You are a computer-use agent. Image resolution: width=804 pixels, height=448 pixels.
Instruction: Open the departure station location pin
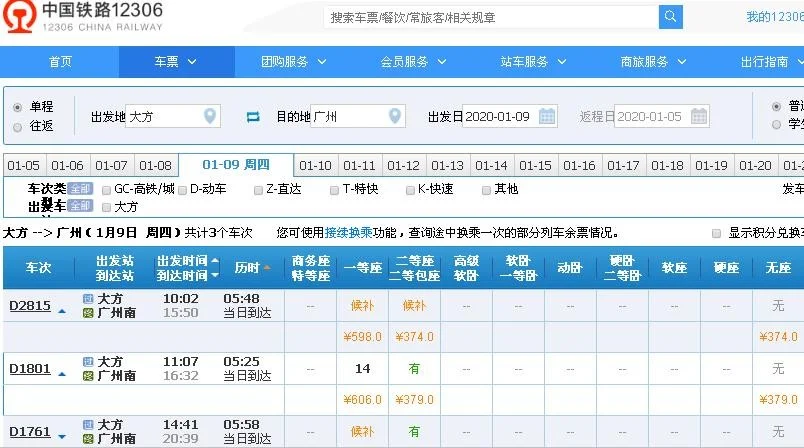pos(209,116)
